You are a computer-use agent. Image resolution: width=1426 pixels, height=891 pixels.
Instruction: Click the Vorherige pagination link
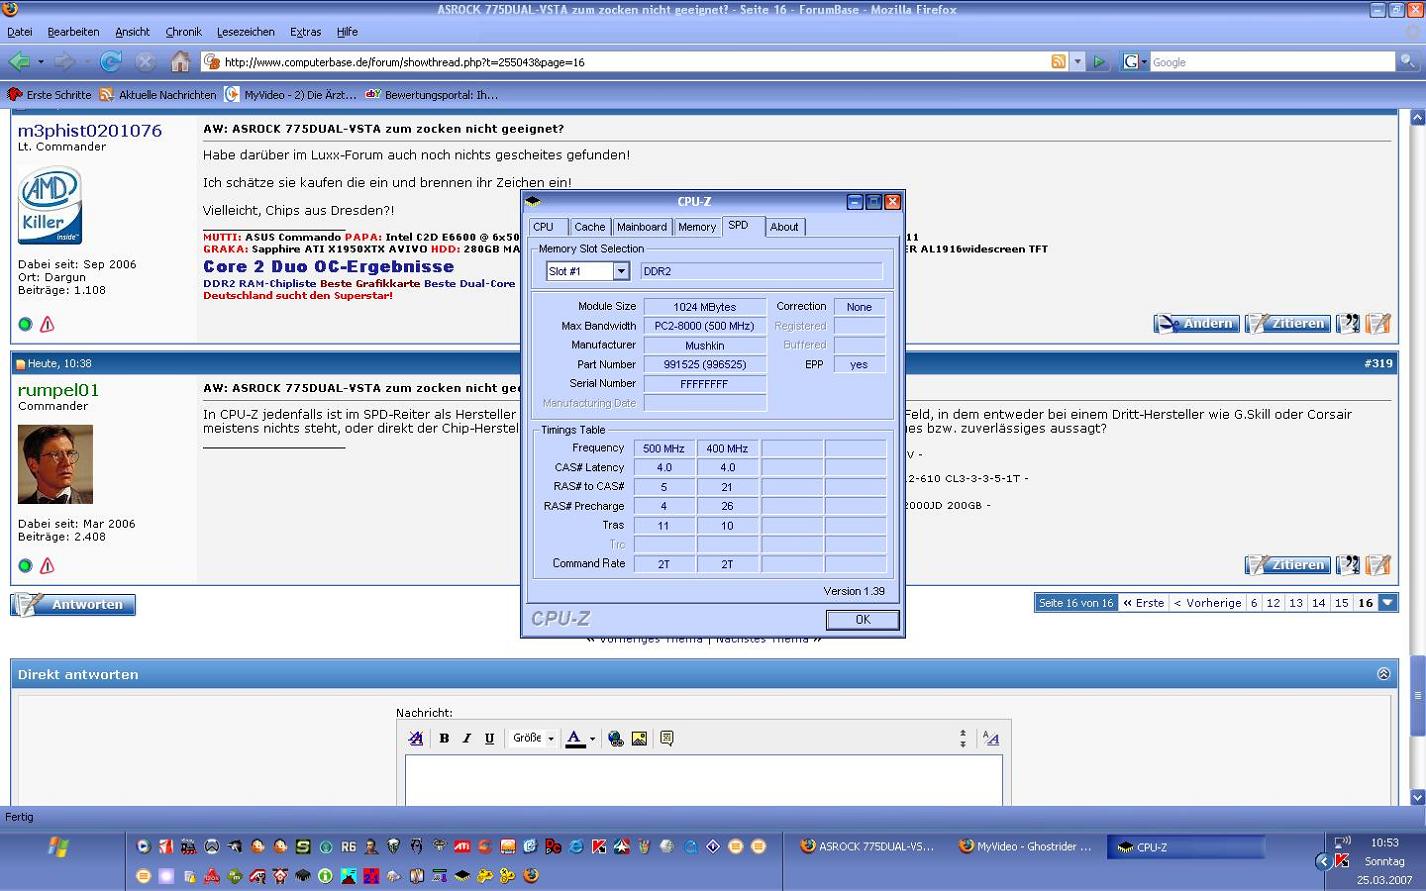click(x=1207, y=603)
